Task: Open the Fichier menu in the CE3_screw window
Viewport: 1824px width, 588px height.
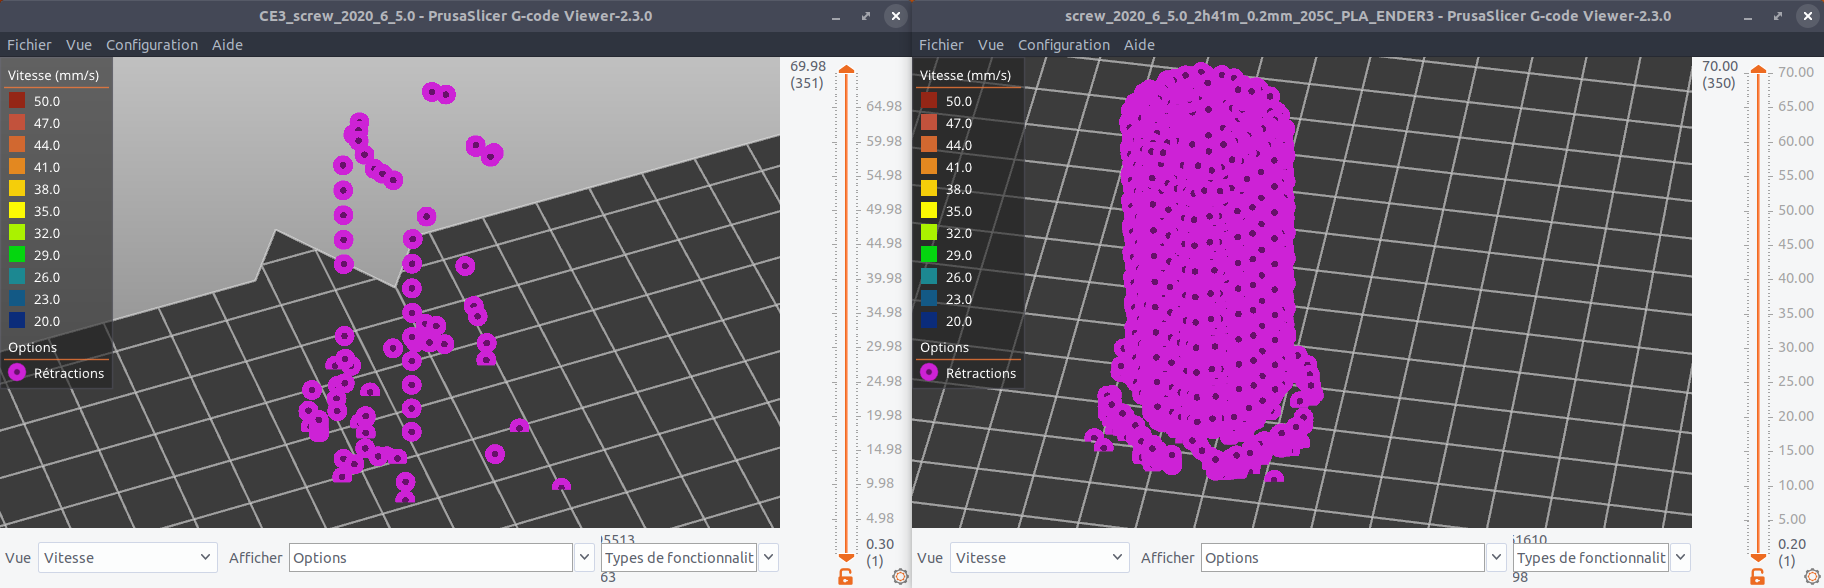Action: click(29, 45)
